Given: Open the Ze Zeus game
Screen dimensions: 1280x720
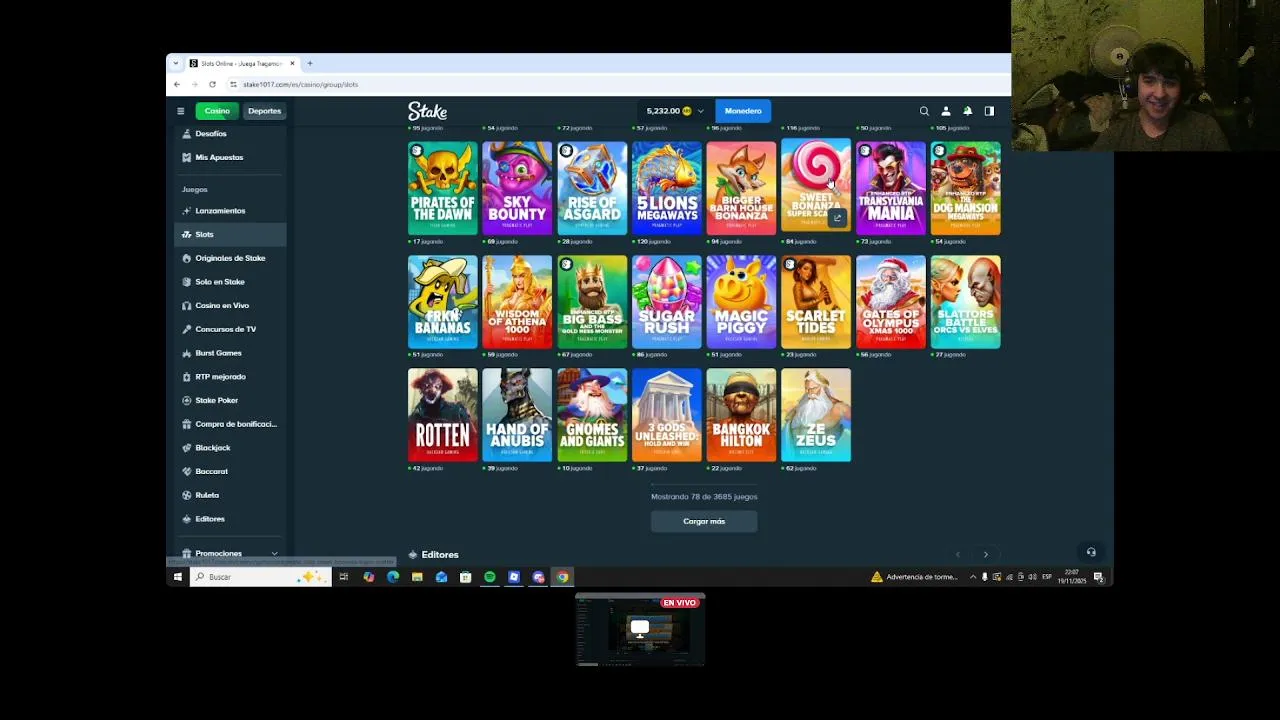Looking at the screenshot, I should 816,415.
